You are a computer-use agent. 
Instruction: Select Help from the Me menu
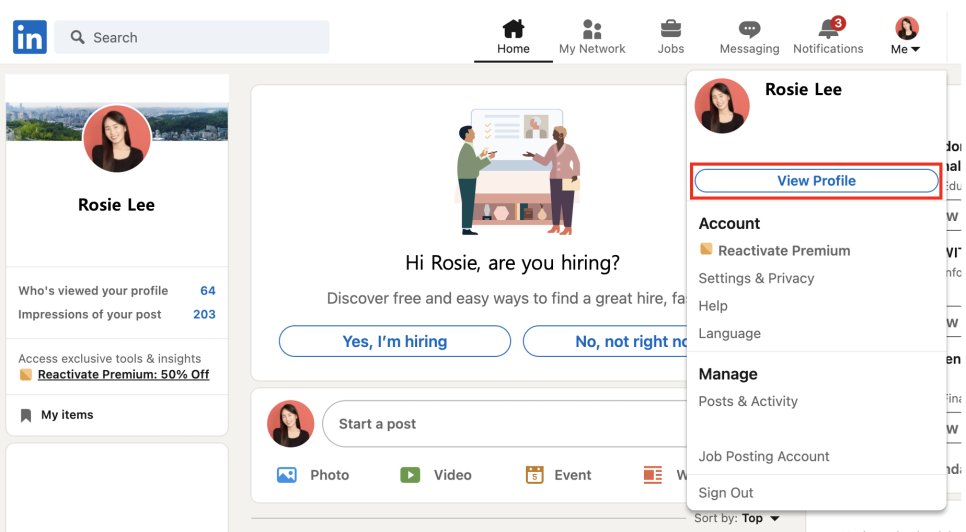pyautogui.click(x=713, y=306)
